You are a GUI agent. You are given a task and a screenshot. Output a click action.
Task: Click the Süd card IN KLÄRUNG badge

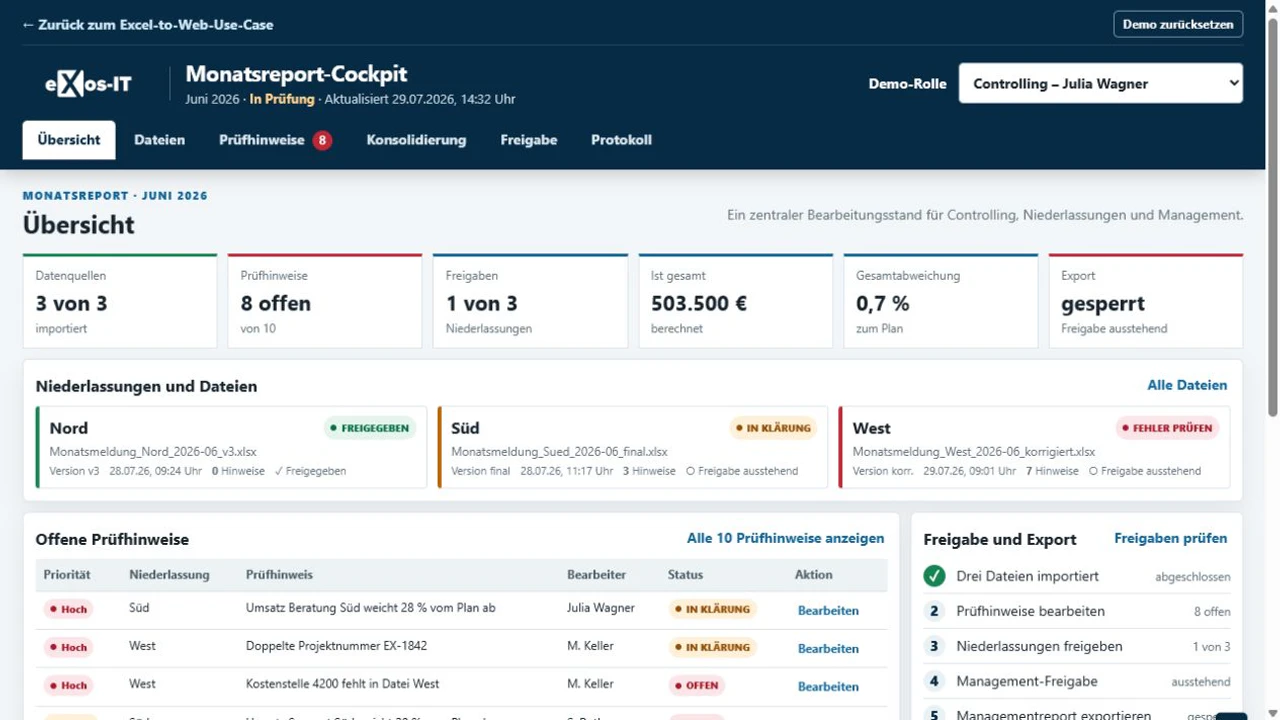pyautogui.click(x=773, y=428)
